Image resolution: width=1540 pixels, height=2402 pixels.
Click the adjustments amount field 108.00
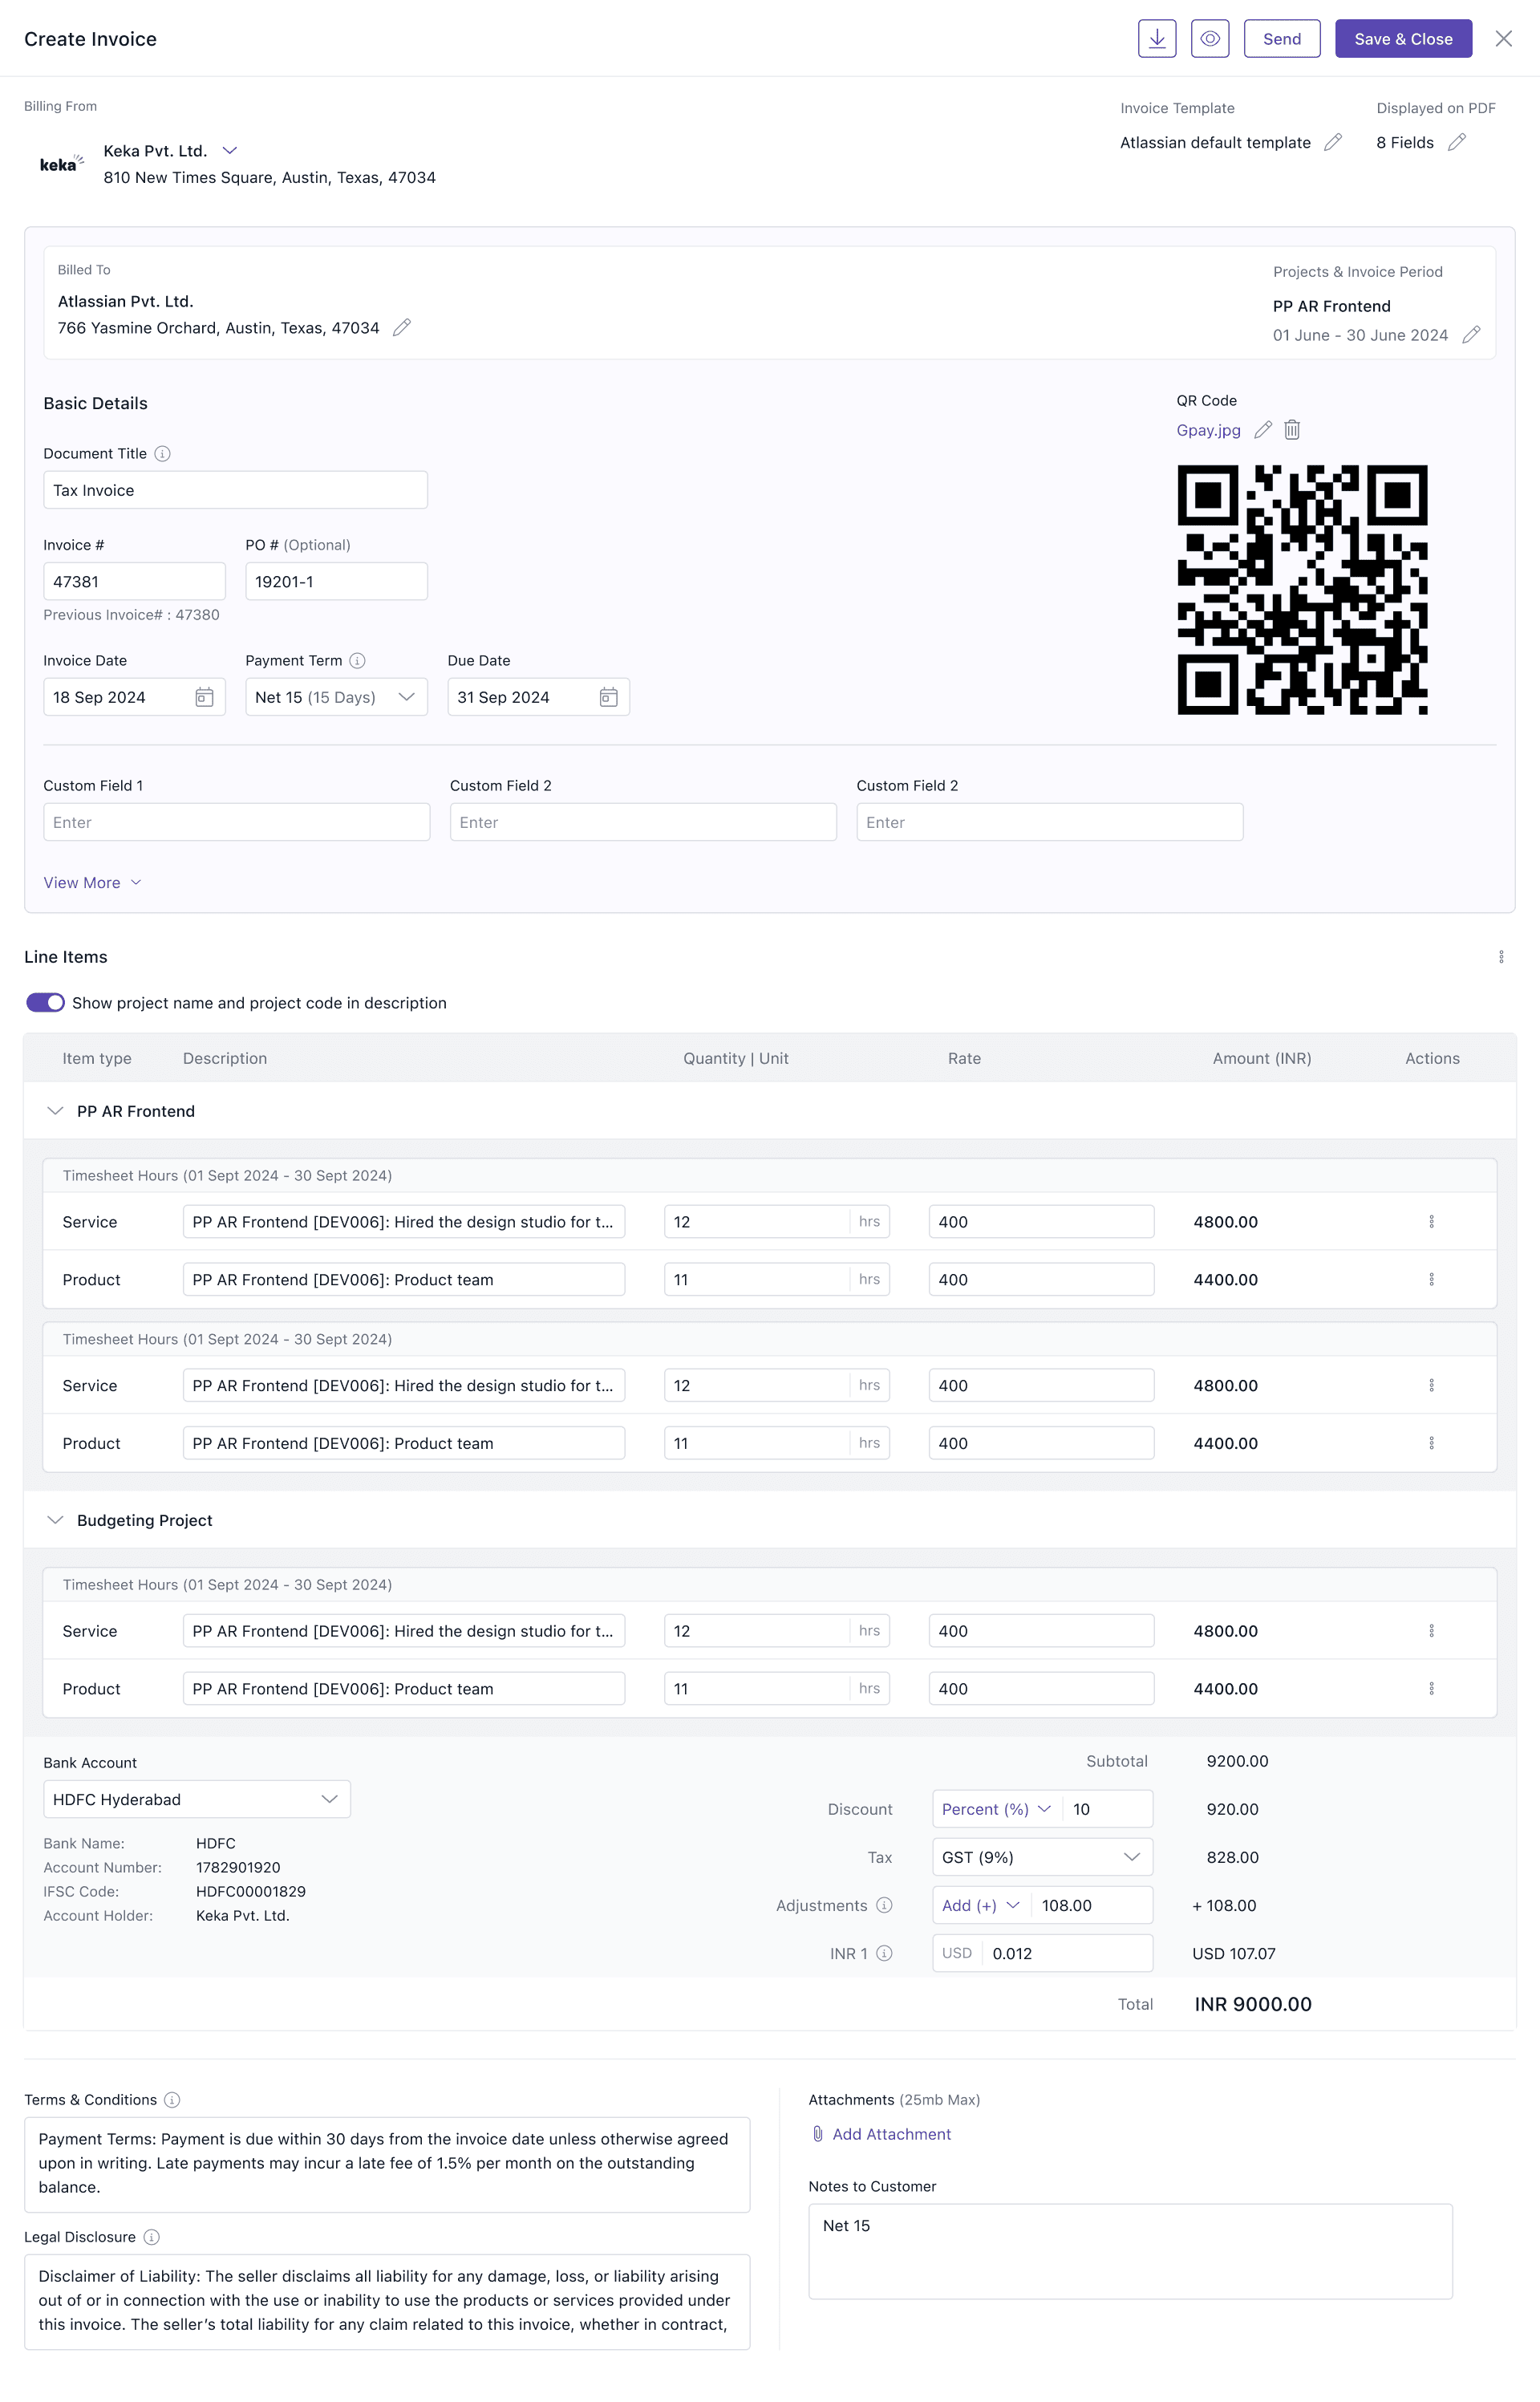[x=1093, y=1905]
